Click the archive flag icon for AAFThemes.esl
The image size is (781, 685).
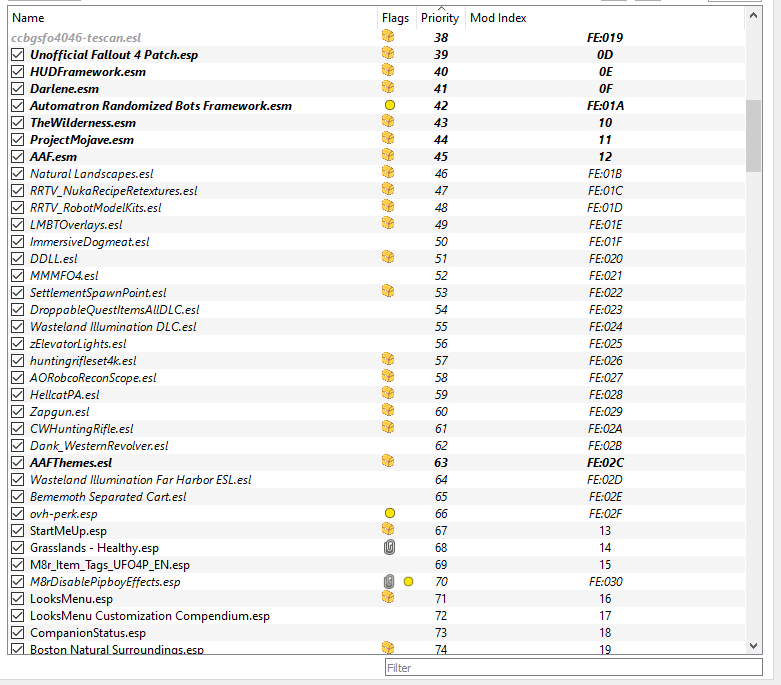pos(388,461)
